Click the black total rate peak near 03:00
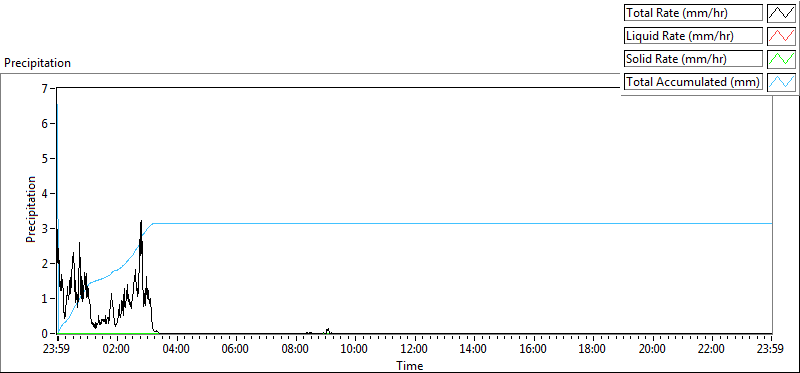The width and height of the screenshot is (800, 373). [x=141, y=221]
